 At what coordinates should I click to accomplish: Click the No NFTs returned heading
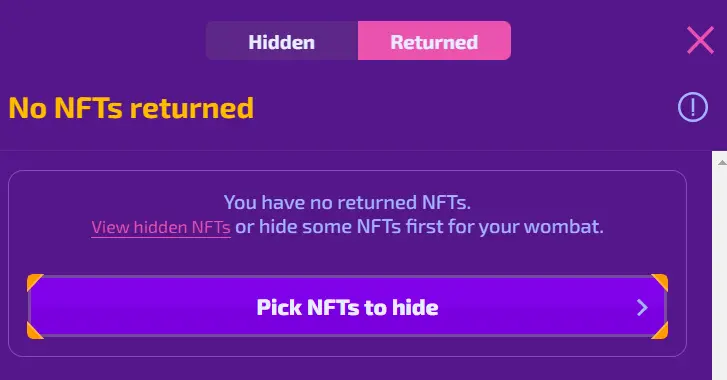click(x=131, y=108)
